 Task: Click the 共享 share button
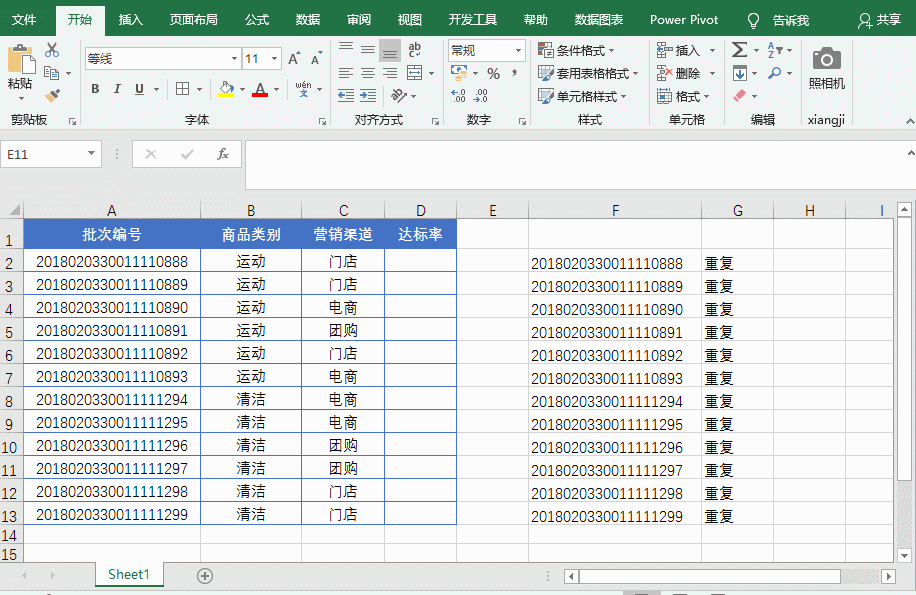click(880, 19)
